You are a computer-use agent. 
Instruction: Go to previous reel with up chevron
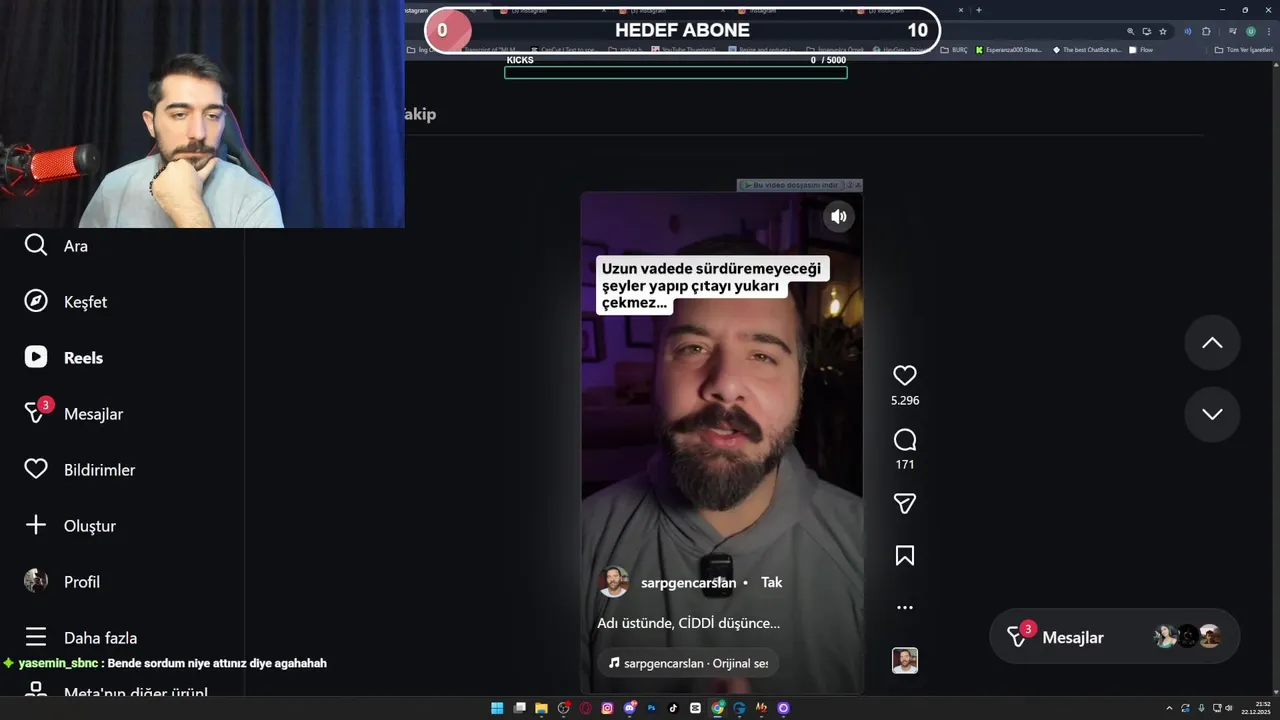point(1212,343)
